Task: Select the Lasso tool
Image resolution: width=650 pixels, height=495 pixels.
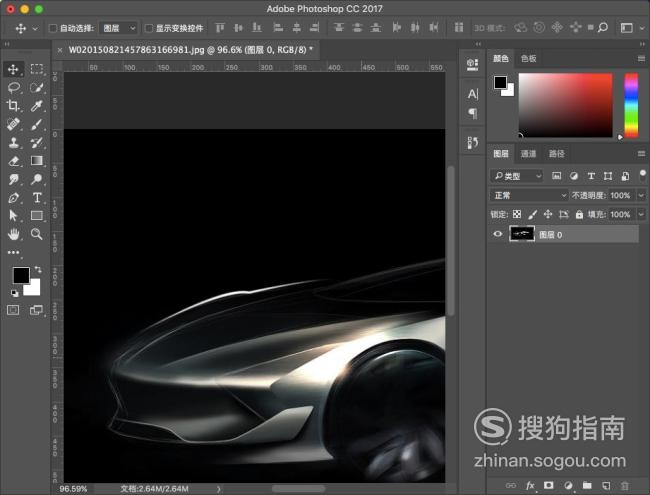Action: [x=13, y=87]
